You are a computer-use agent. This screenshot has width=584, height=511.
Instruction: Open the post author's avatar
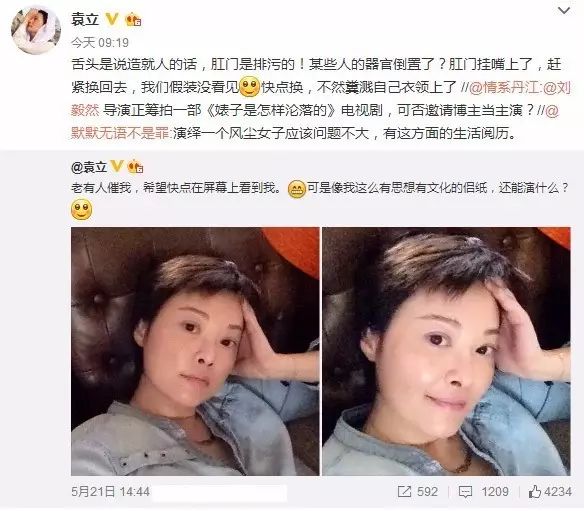pyautogui.click(x=35, y=30)
